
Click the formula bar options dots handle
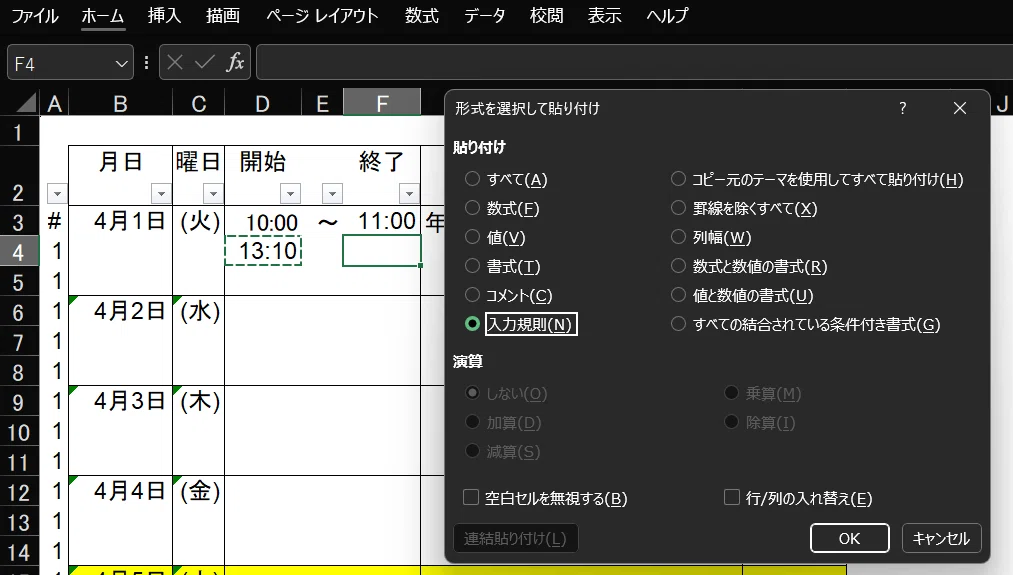click(x=147, y=63)
